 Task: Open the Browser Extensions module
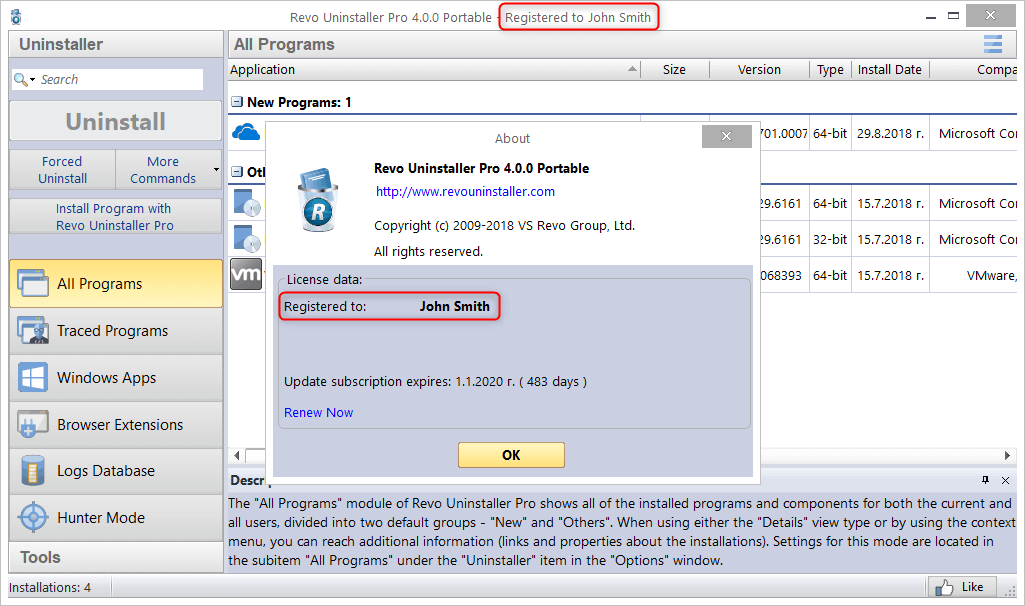coord(116,424)
